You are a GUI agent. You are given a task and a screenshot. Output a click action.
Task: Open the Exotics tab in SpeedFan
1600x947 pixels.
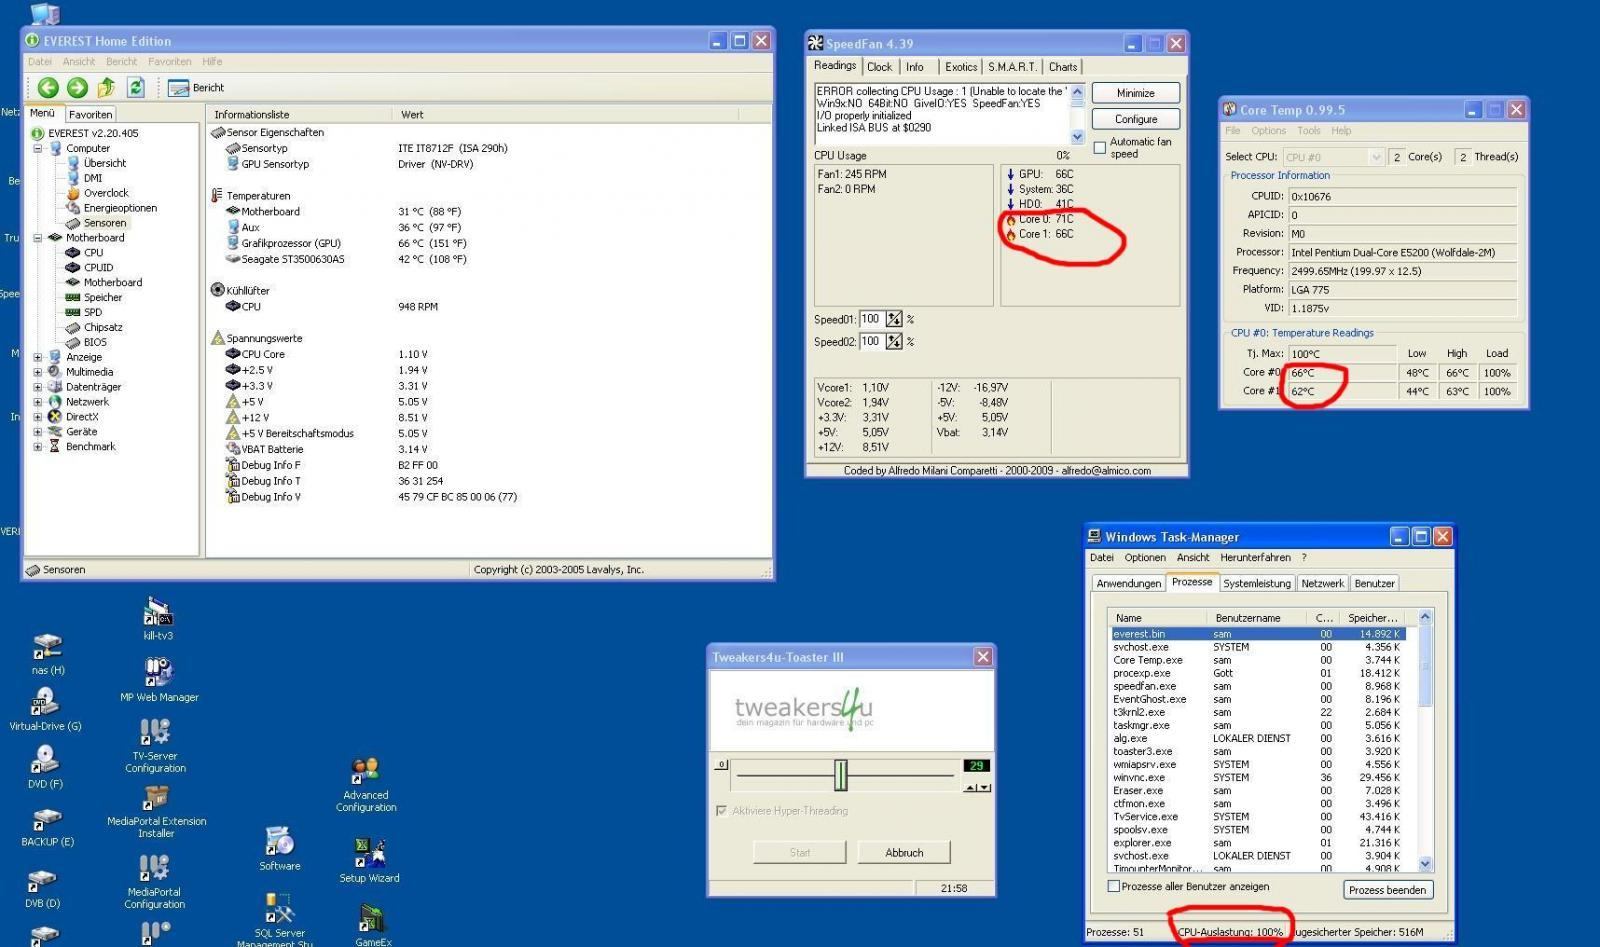click(x=961, y=67)
